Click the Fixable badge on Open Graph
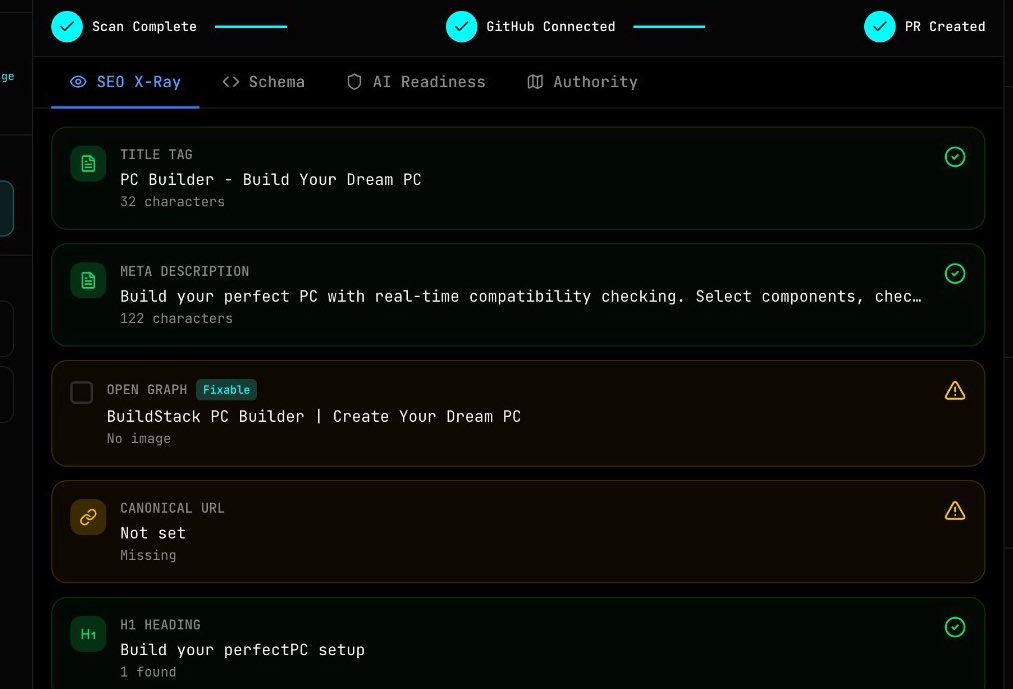This screenshot has width=1013, height=689. [x=226, y=390]
